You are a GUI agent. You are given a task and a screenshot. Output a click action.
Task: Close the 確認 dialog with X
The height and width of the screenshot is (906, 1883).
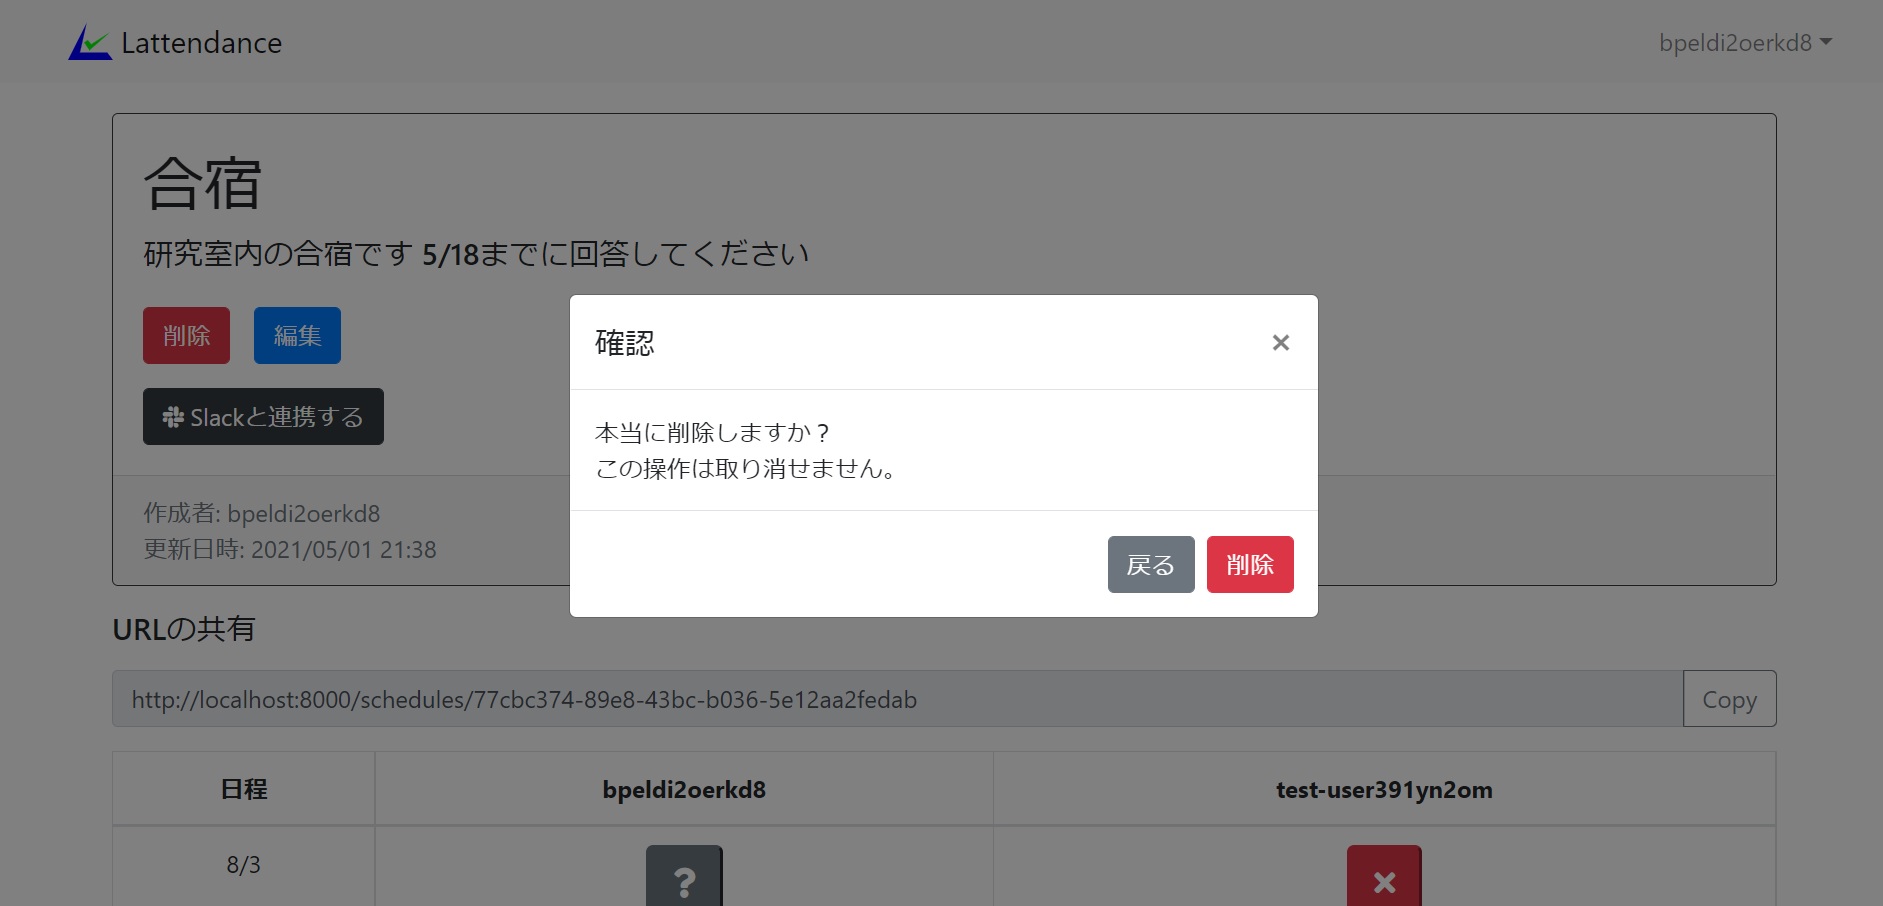pyautogui.click(x=1280, y=343)
